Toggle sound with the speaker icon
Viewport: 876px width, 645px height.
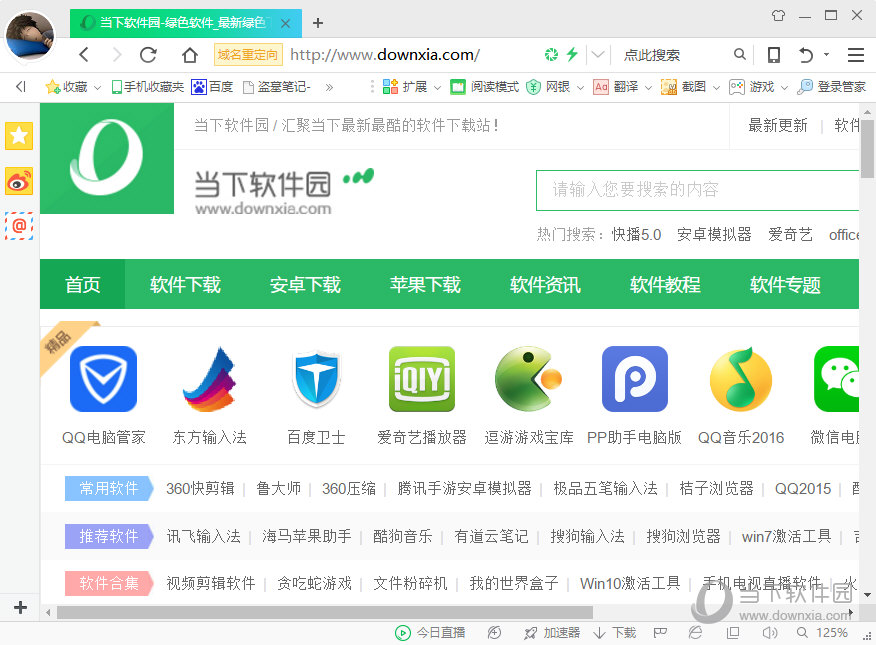pos(769,632)
